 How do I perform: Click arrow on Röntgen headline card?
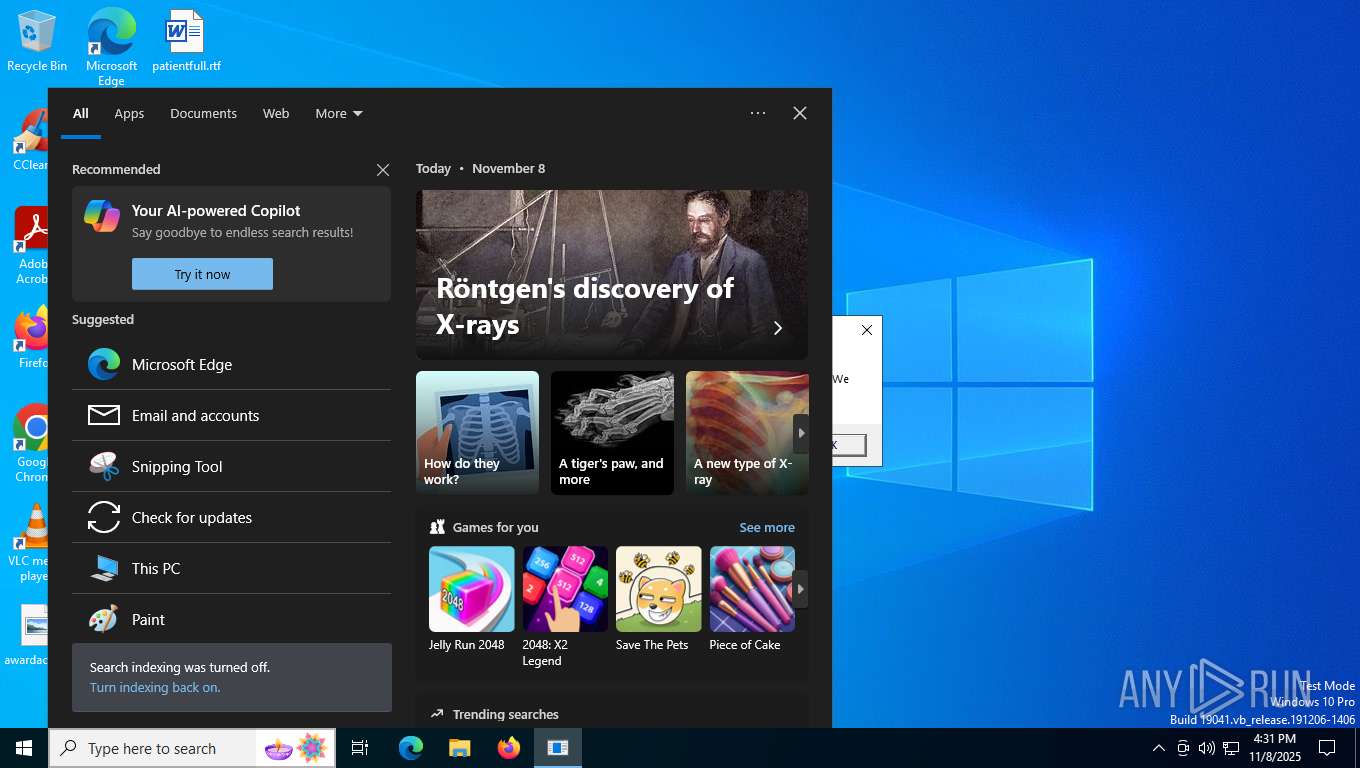778,328
